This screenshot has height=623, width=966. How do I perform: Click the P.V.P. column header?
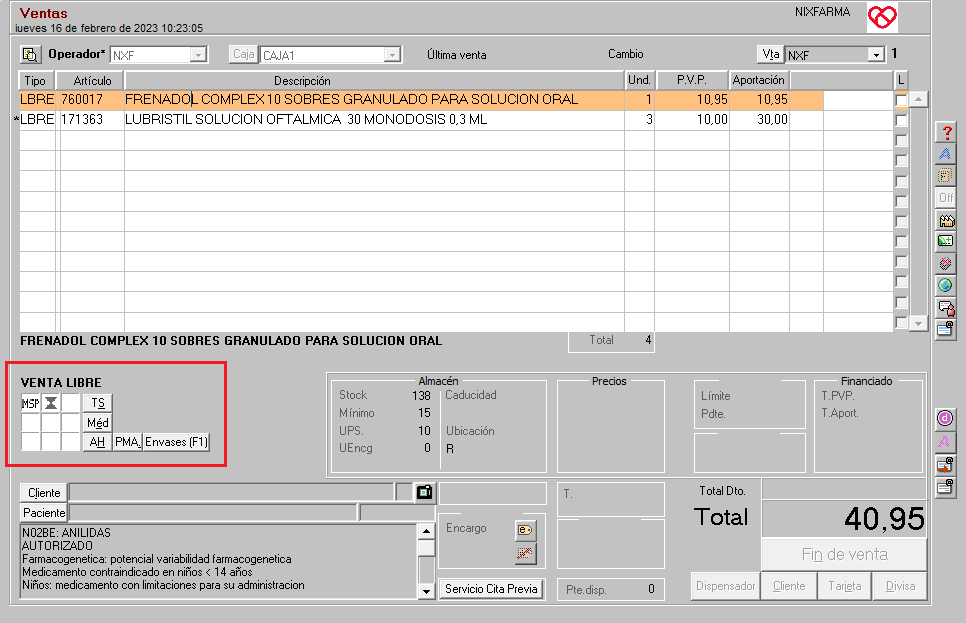692,80
